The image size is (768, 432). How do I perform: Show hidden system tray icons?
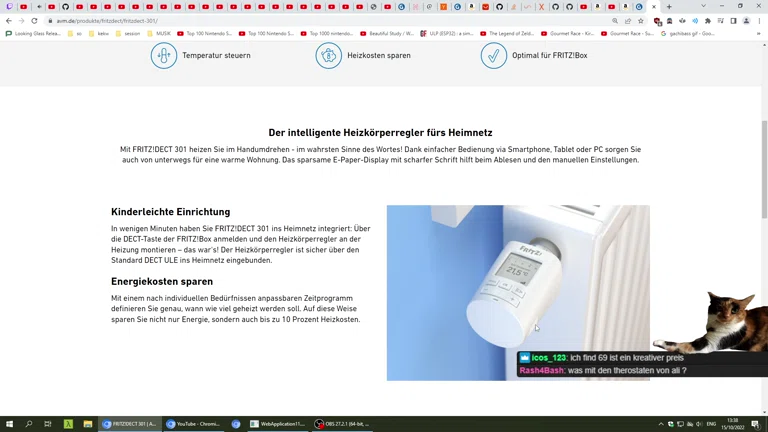[x=661, y=424]
